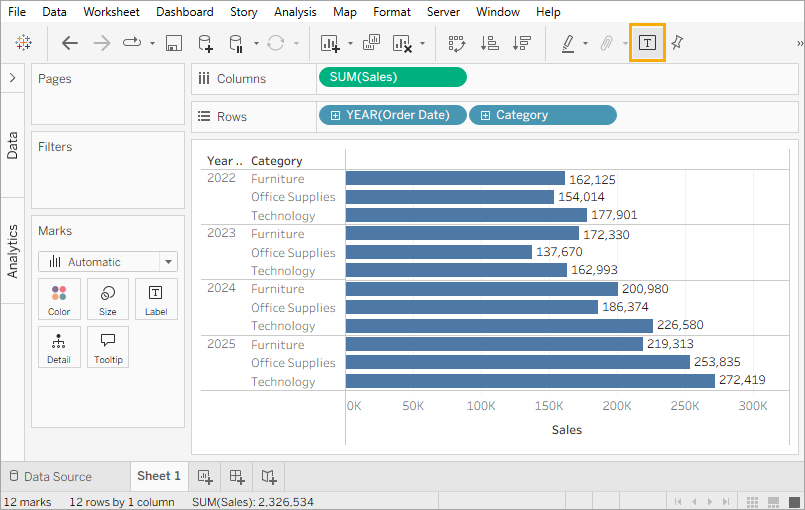Sort bars ascending via toolbar icon
The image size is (805, 510).
tap(489, 43)
